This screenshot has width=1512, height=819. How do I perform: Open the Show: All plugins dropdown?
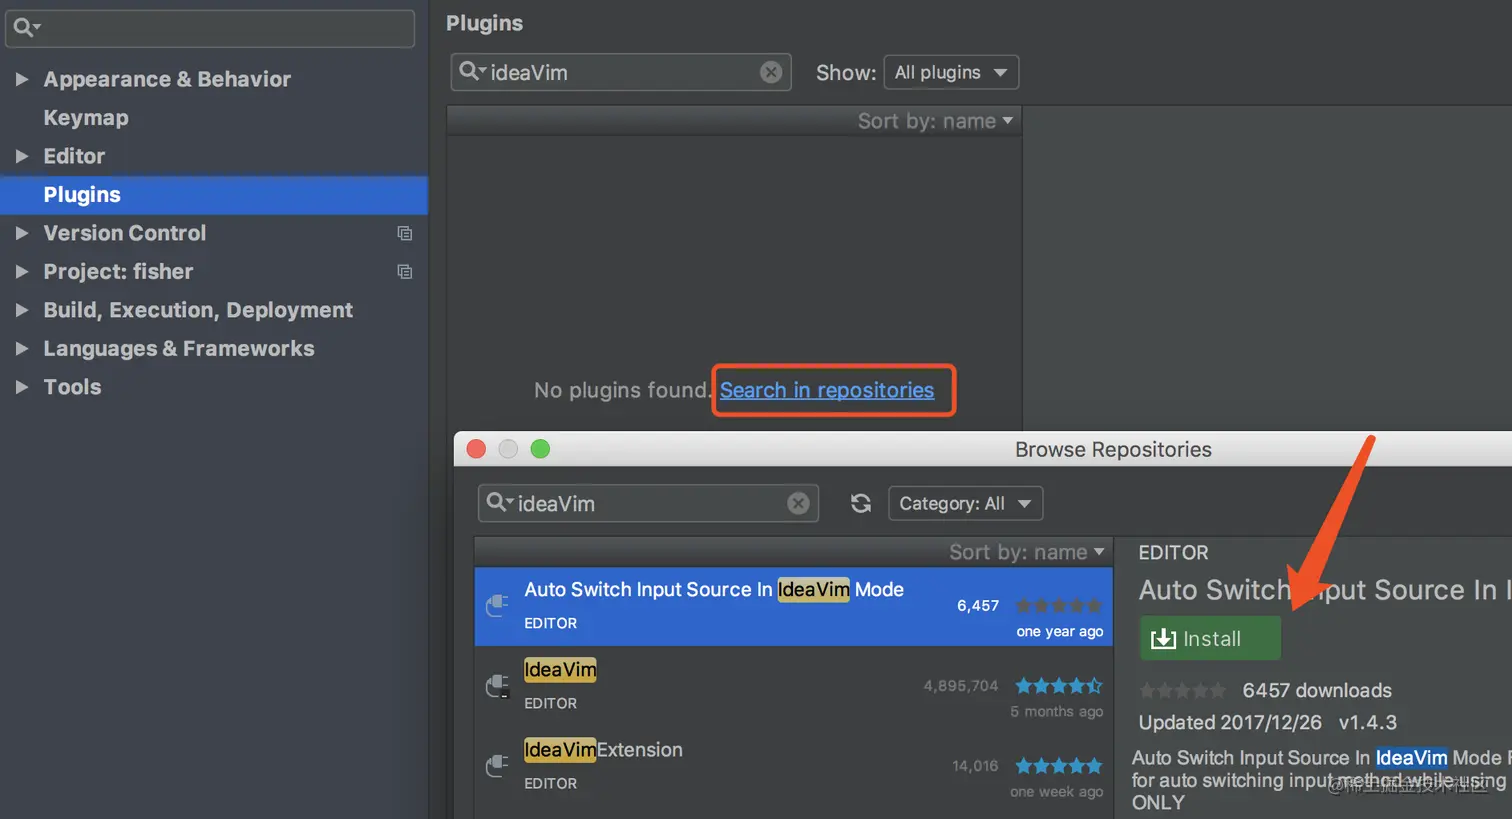(951, 72)
